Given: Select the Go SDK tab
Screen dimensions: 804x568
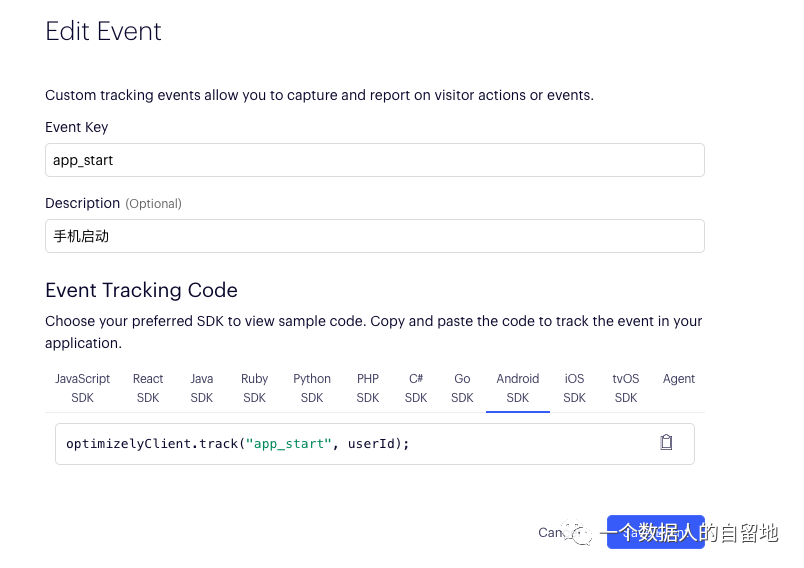Looking at the screenshot, I should click(x=462, y=388).
